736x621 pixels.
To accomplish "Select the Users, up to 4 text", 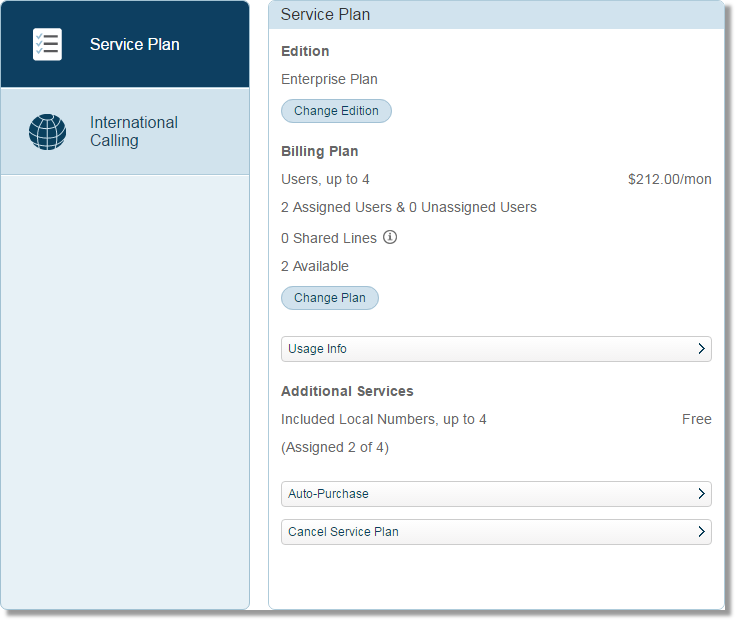I will (325, 179).
